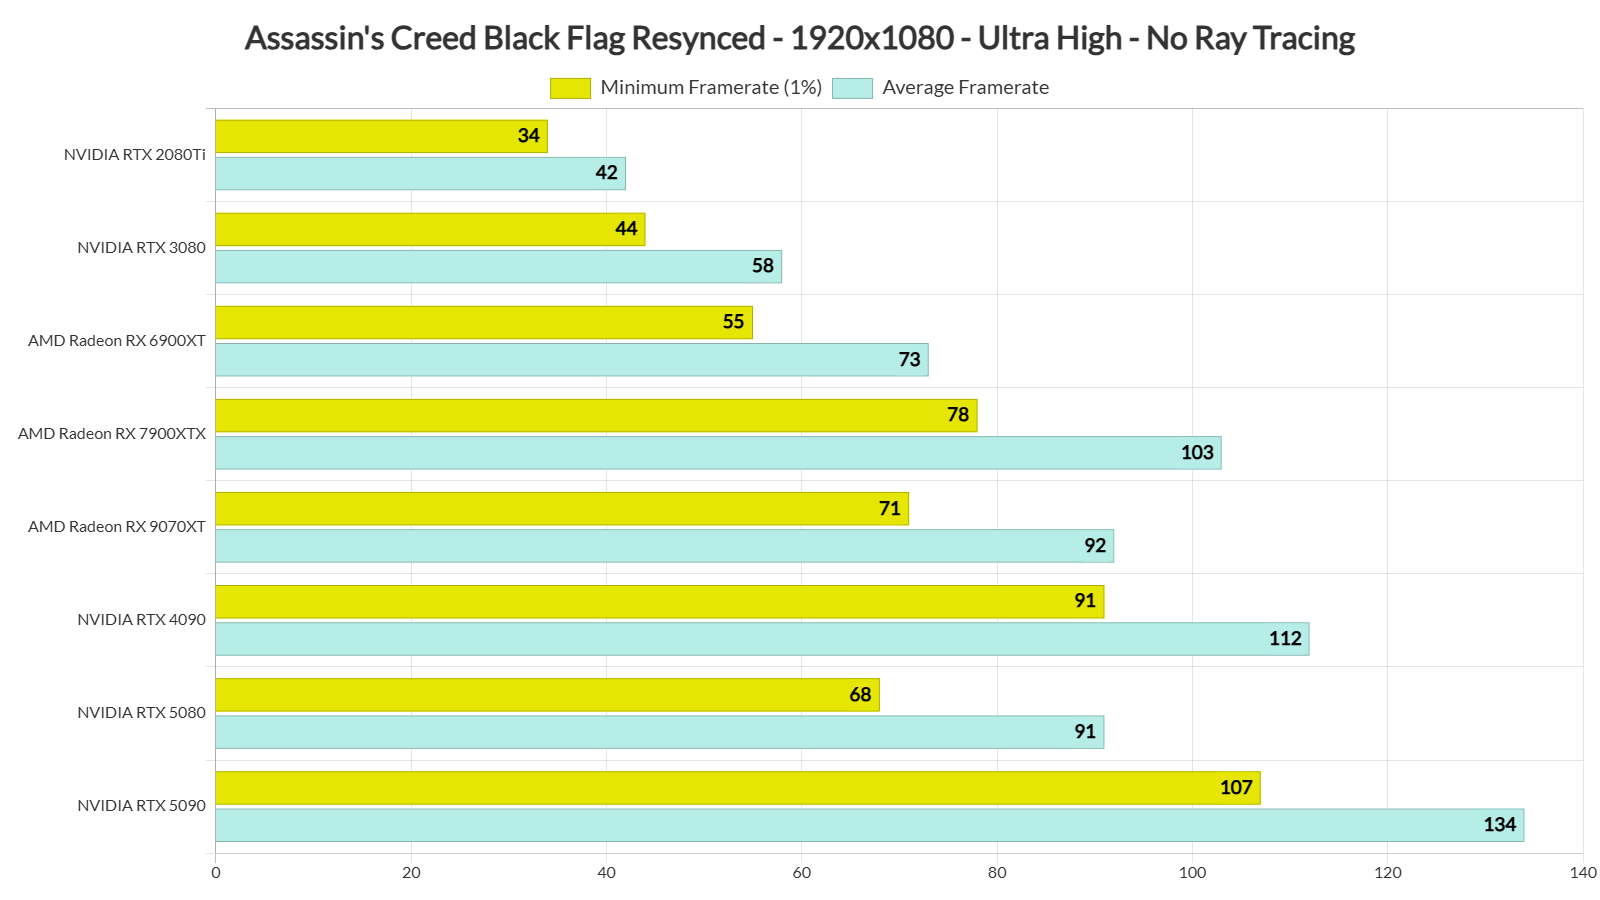
Task: Click the yellow Minimum Framerate legend swatch
Action: [570, 88]
